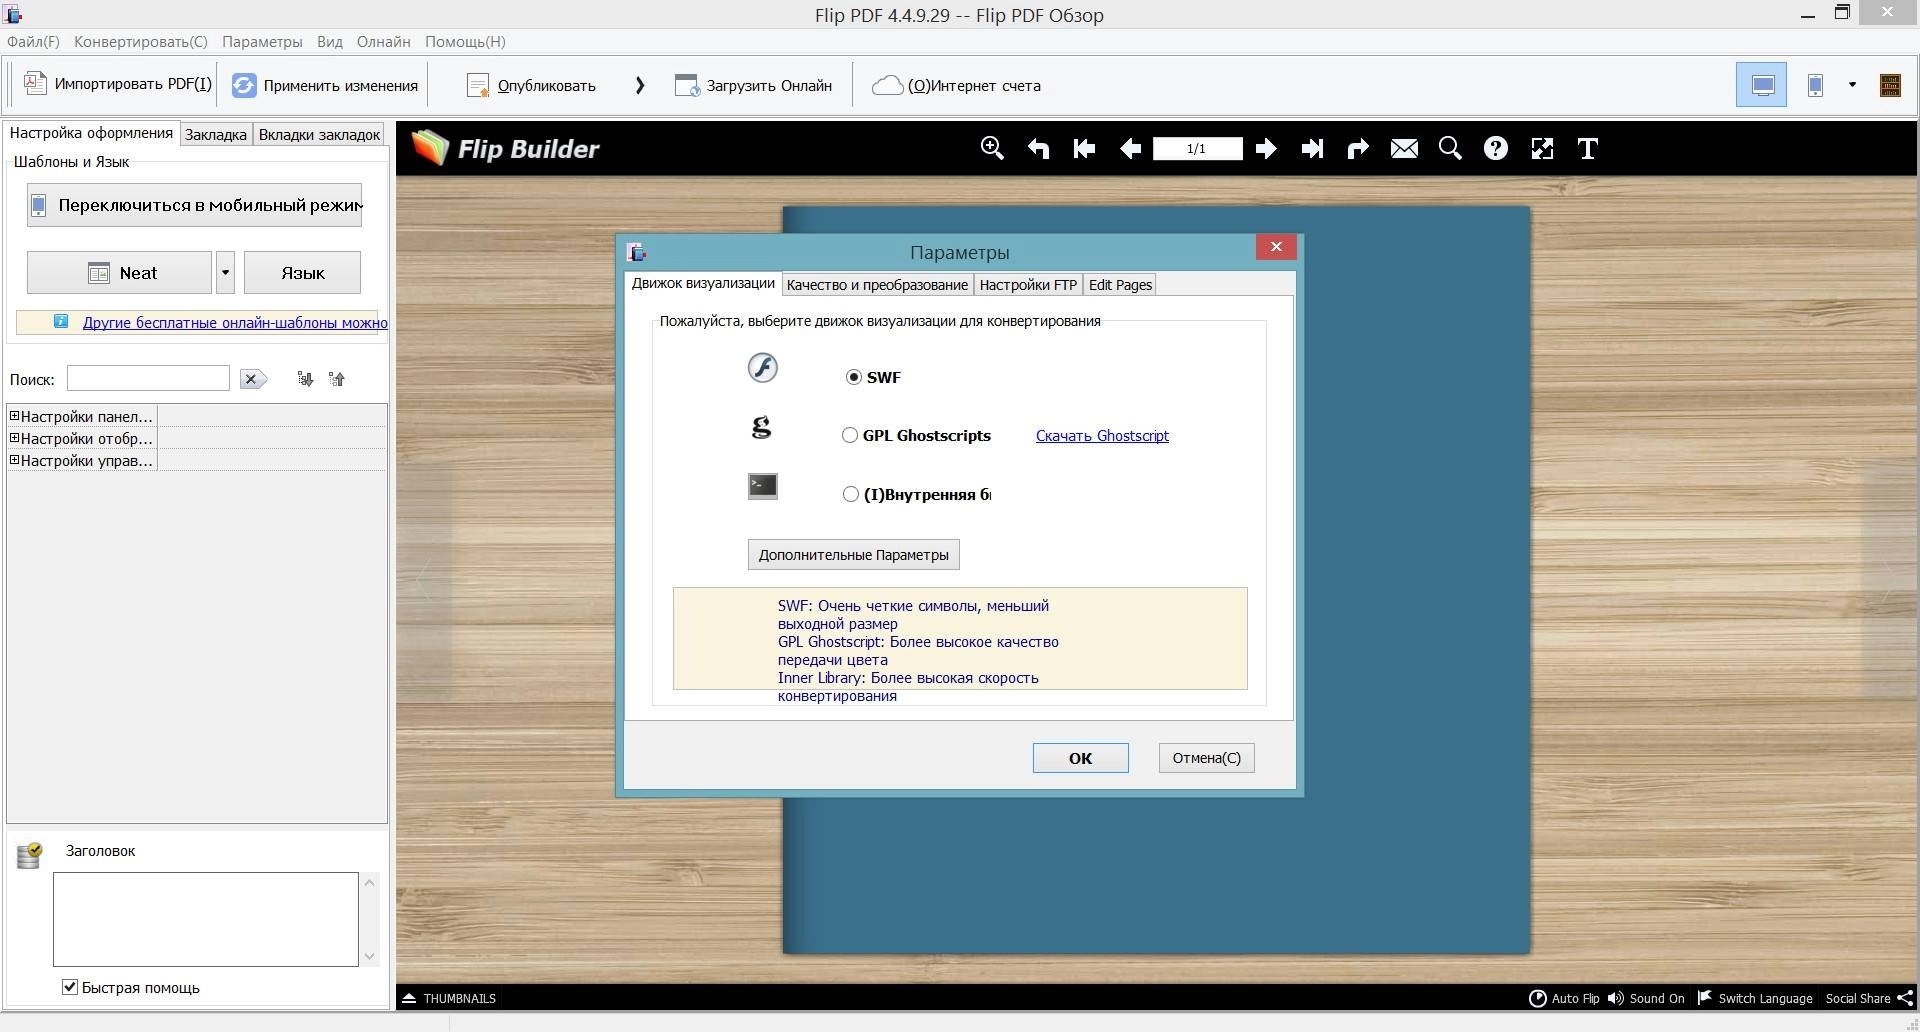The image size is (1920, 1032).
Task: Click the Заголовок description text box
Action: point(206,919)
